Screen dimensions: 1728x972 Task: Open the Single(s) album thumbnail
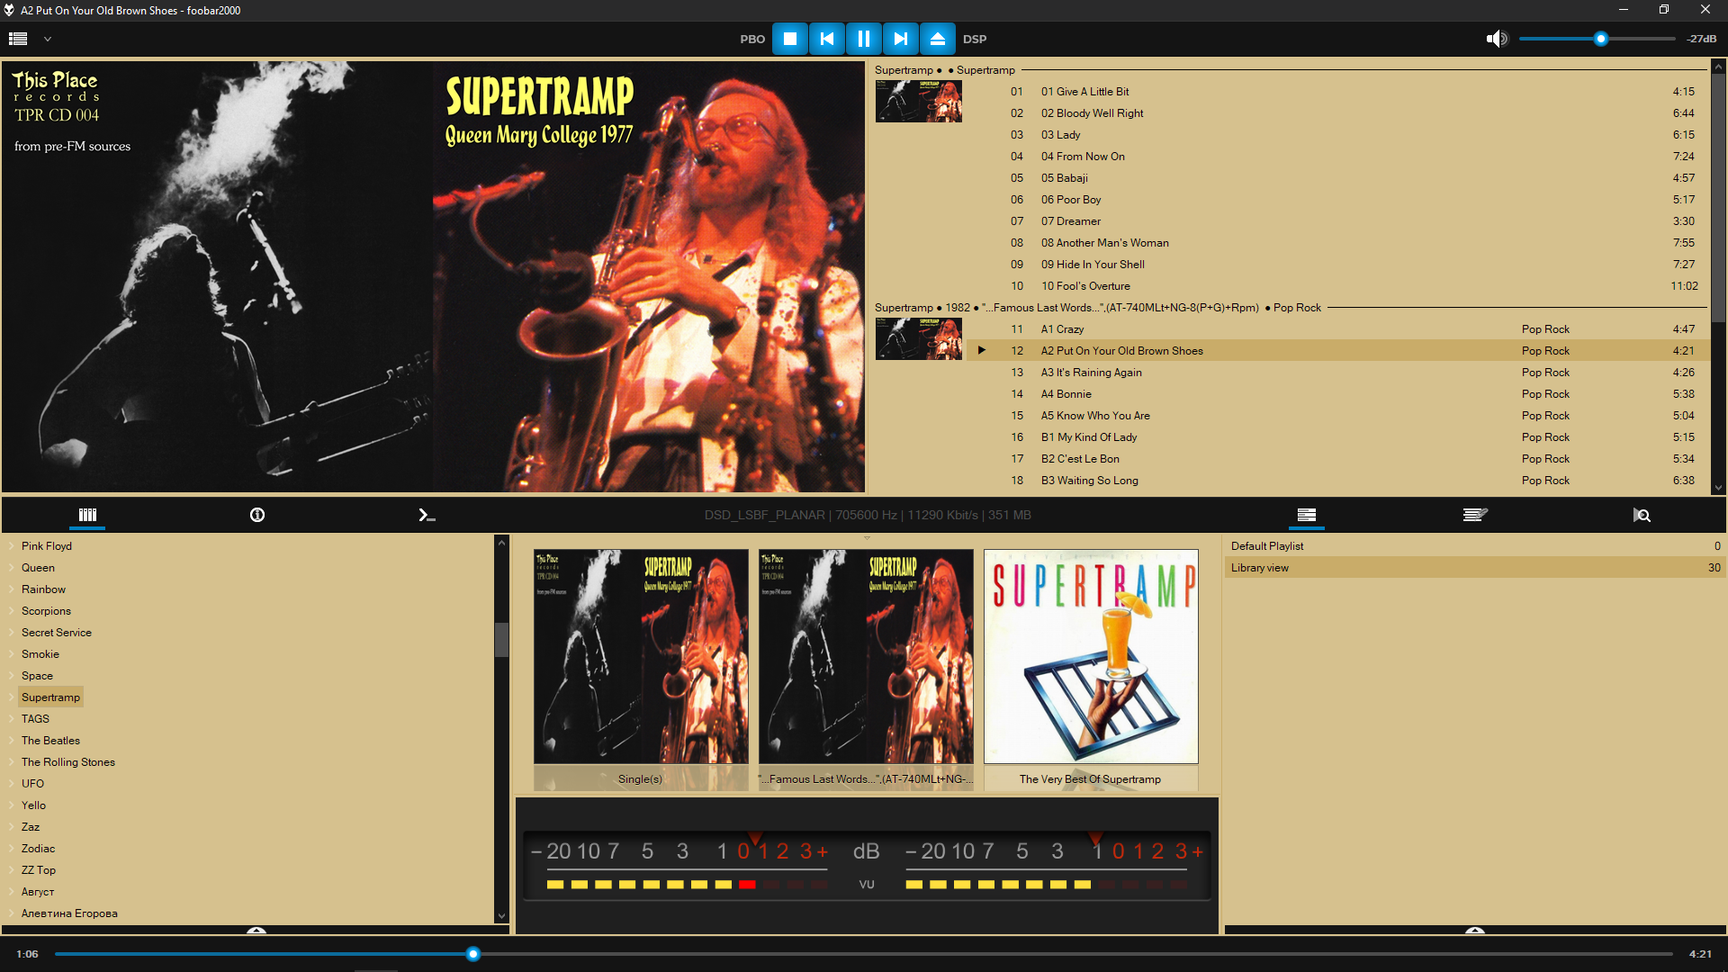[641, 670]
